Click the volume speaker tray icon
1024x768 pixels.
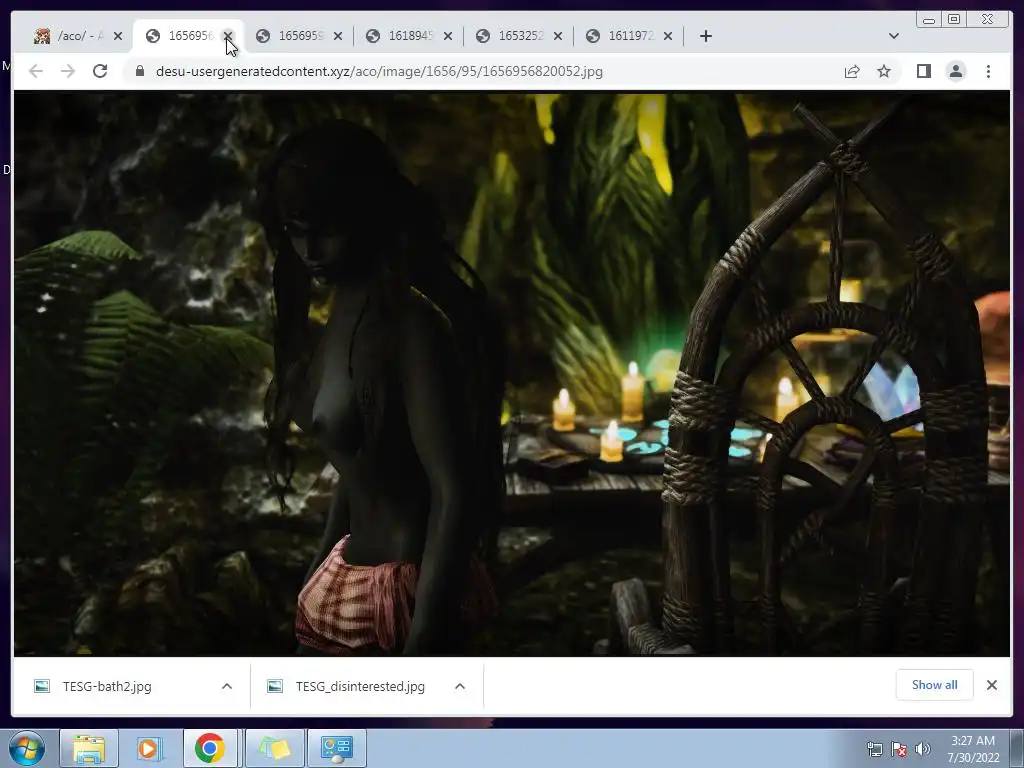click(922, 748)
